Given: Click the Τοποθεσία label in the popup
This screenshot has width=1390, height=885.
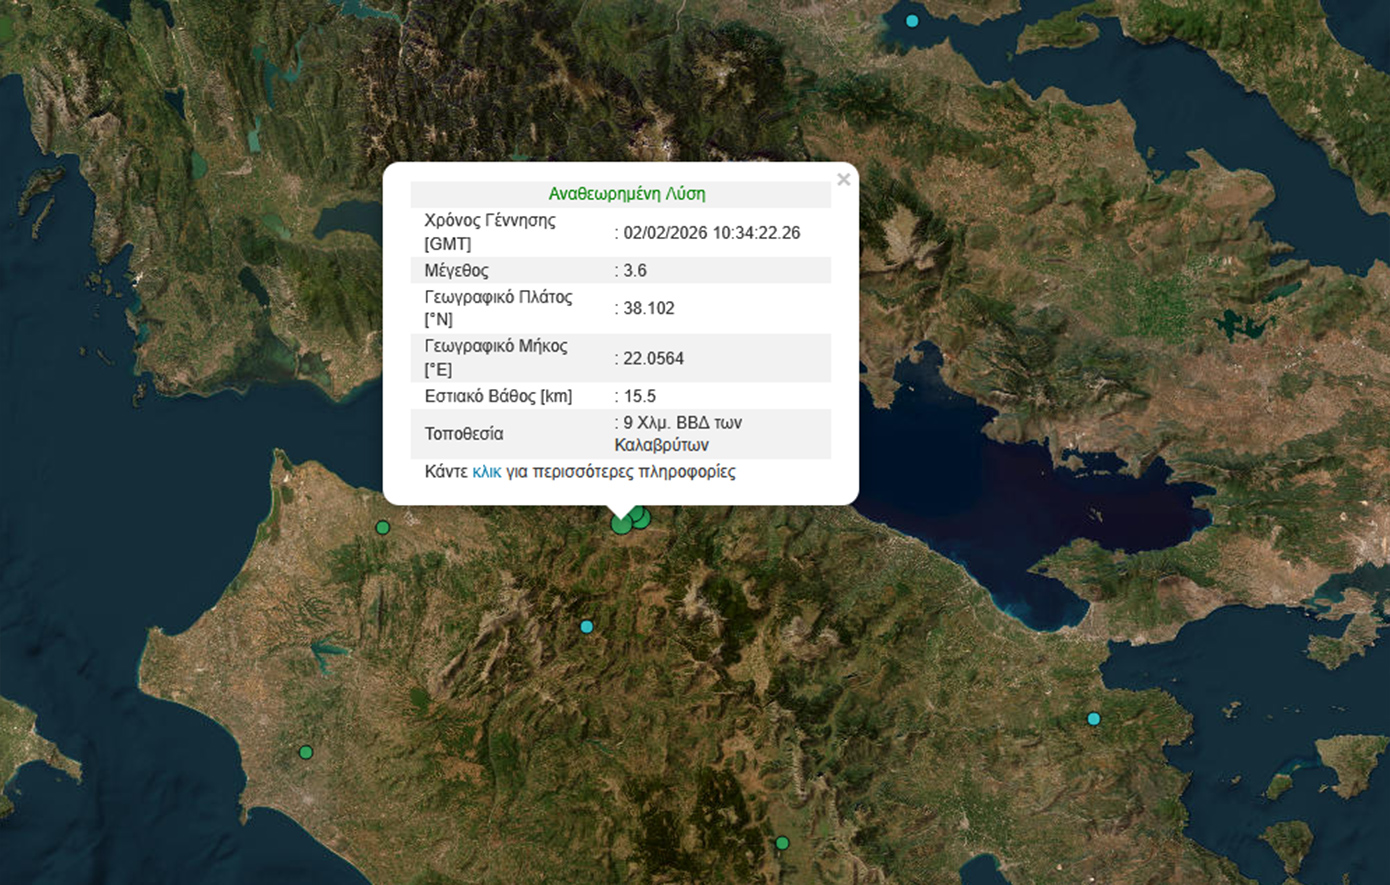Looking at the screenshot, I should tap(464, 434).
